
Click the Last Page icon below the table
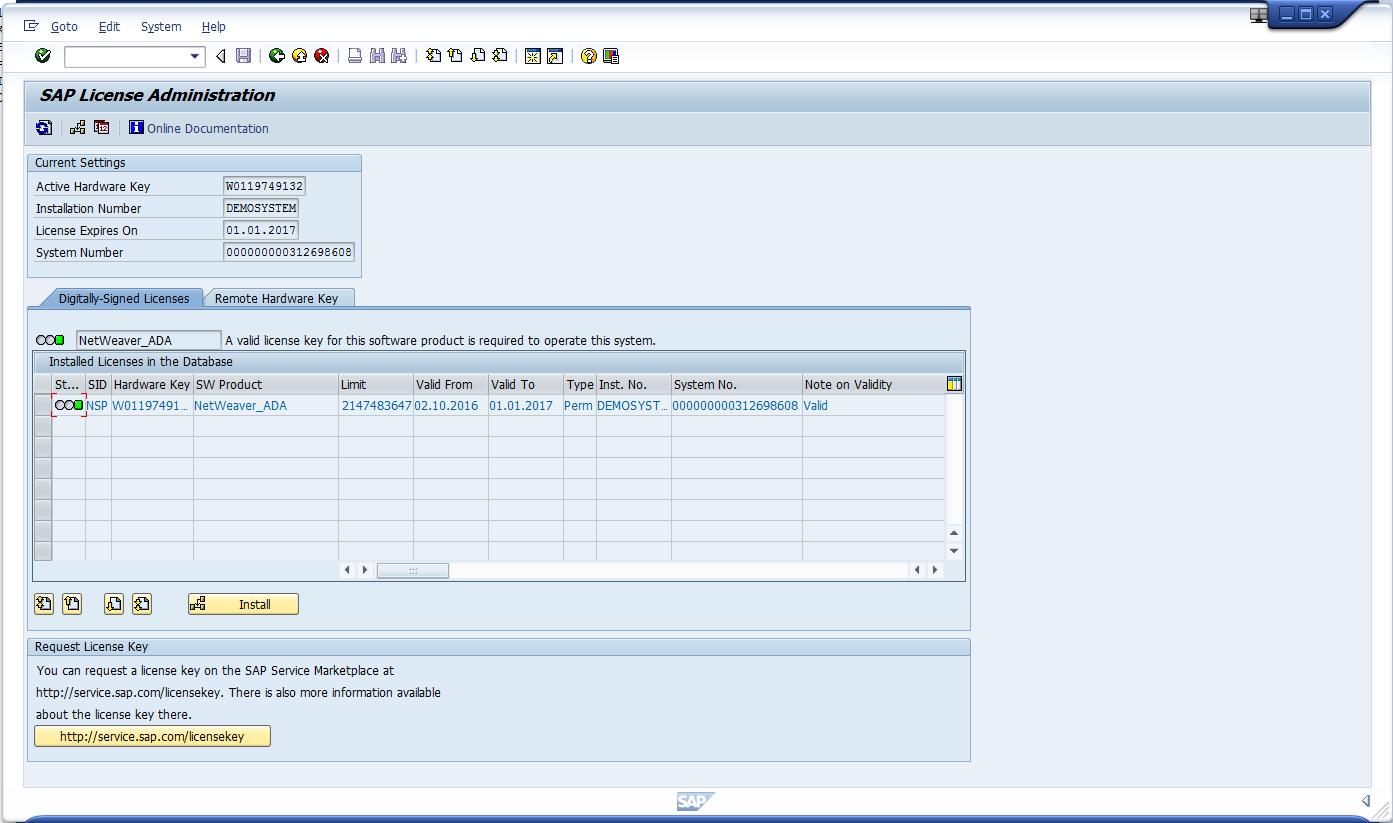142,603
